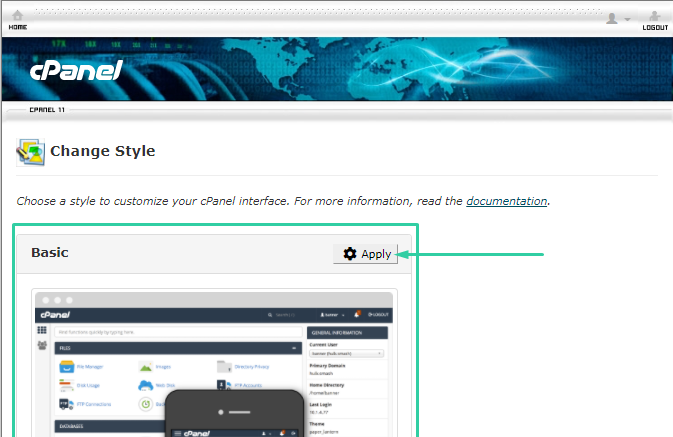The image size is (673, 437).
Task: Apply the Basic style
Action: click(366, 254)
